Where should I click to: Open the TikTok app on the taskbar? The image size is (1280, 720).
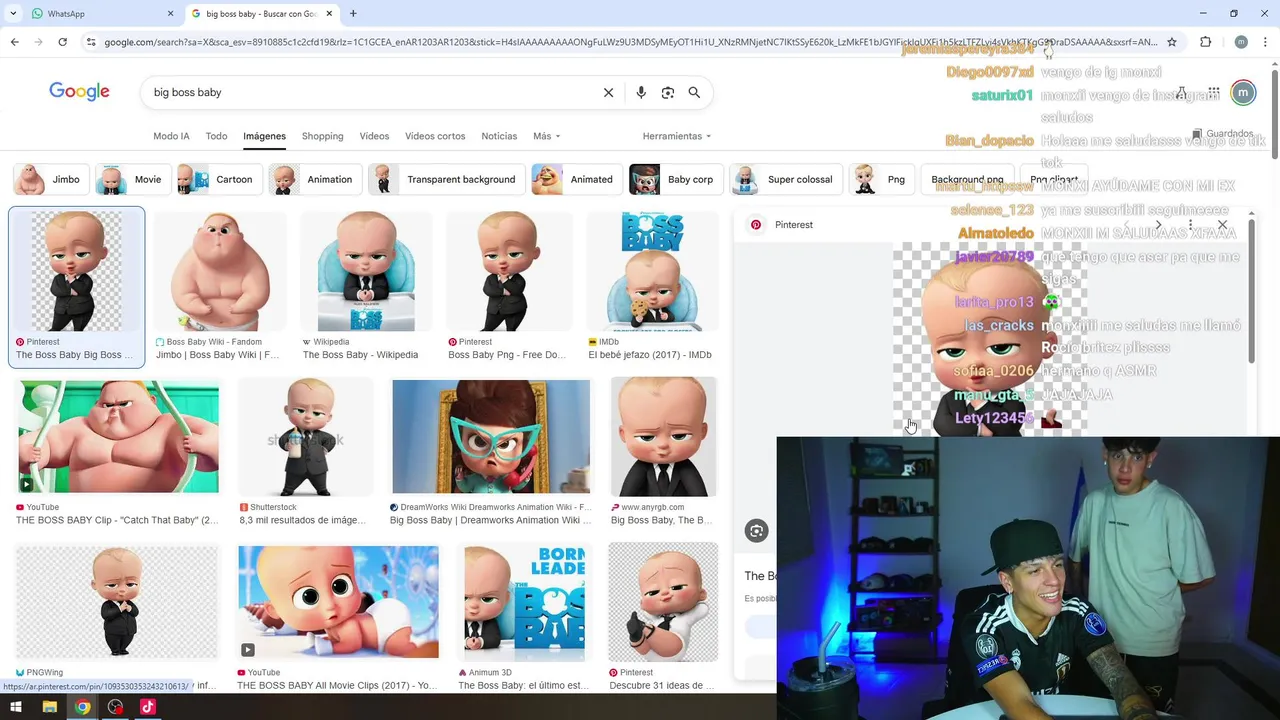148,707
